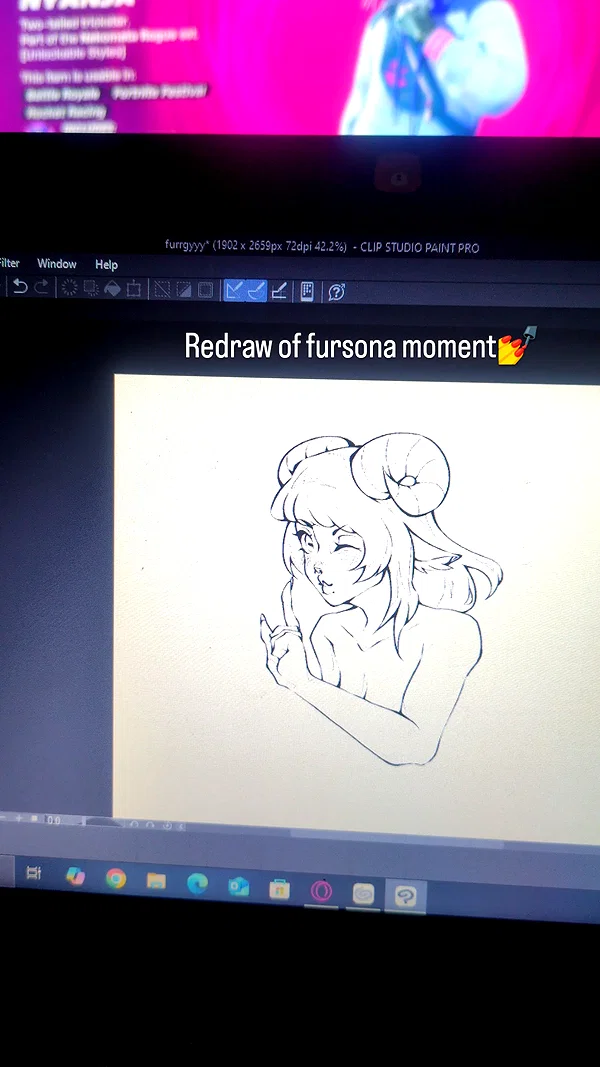Click the Deselect icon in command bar
Screen dimensions: 600x1067
(x=162, y=290)
